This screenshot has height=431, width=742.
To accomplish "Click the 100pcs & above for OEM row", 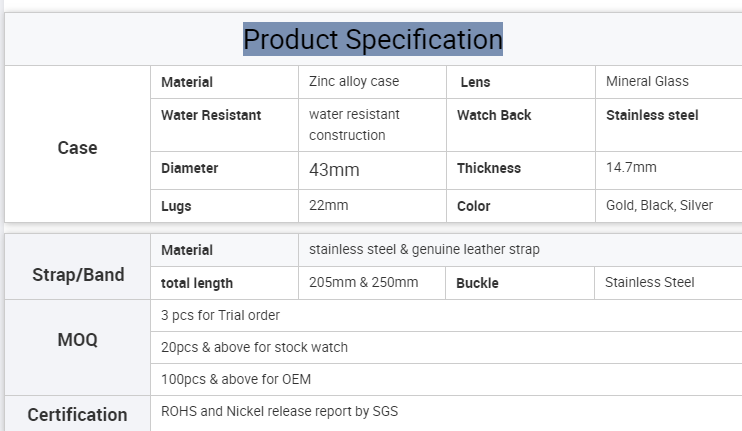I will coord(446,379).
